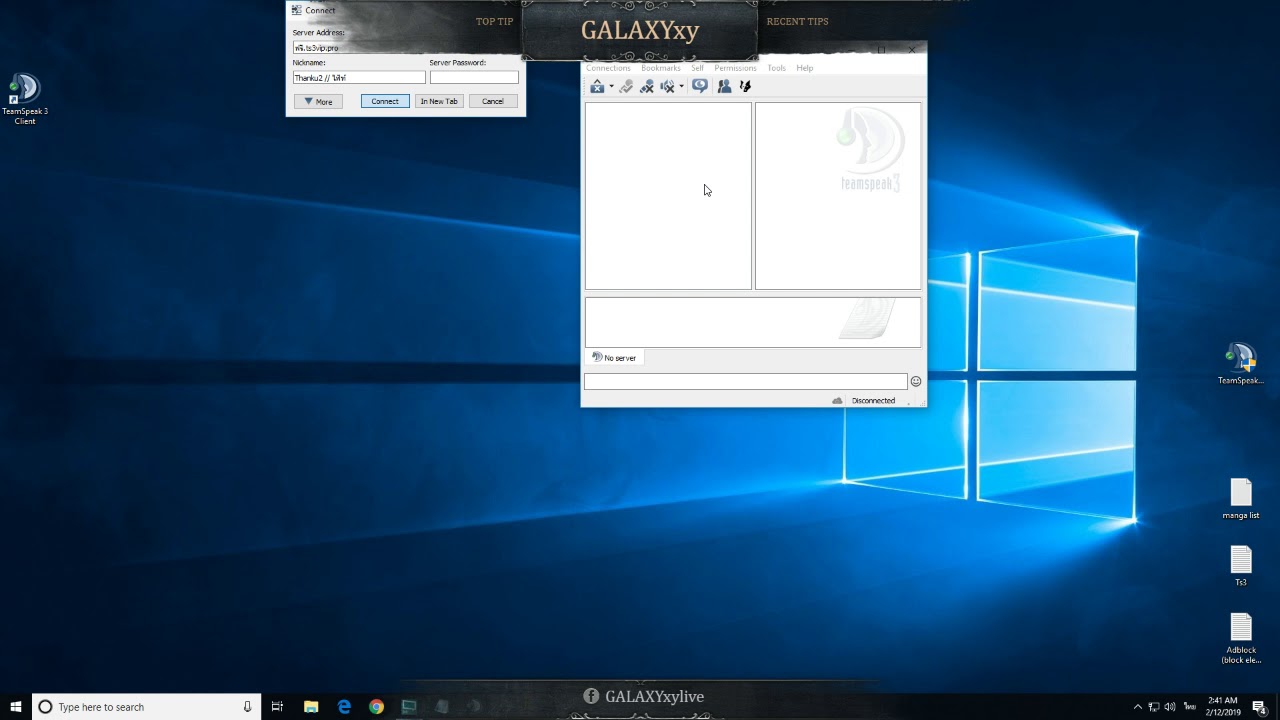Open File Explorer from taskbar
The image size is (1280, 720).
coord(310,706)
